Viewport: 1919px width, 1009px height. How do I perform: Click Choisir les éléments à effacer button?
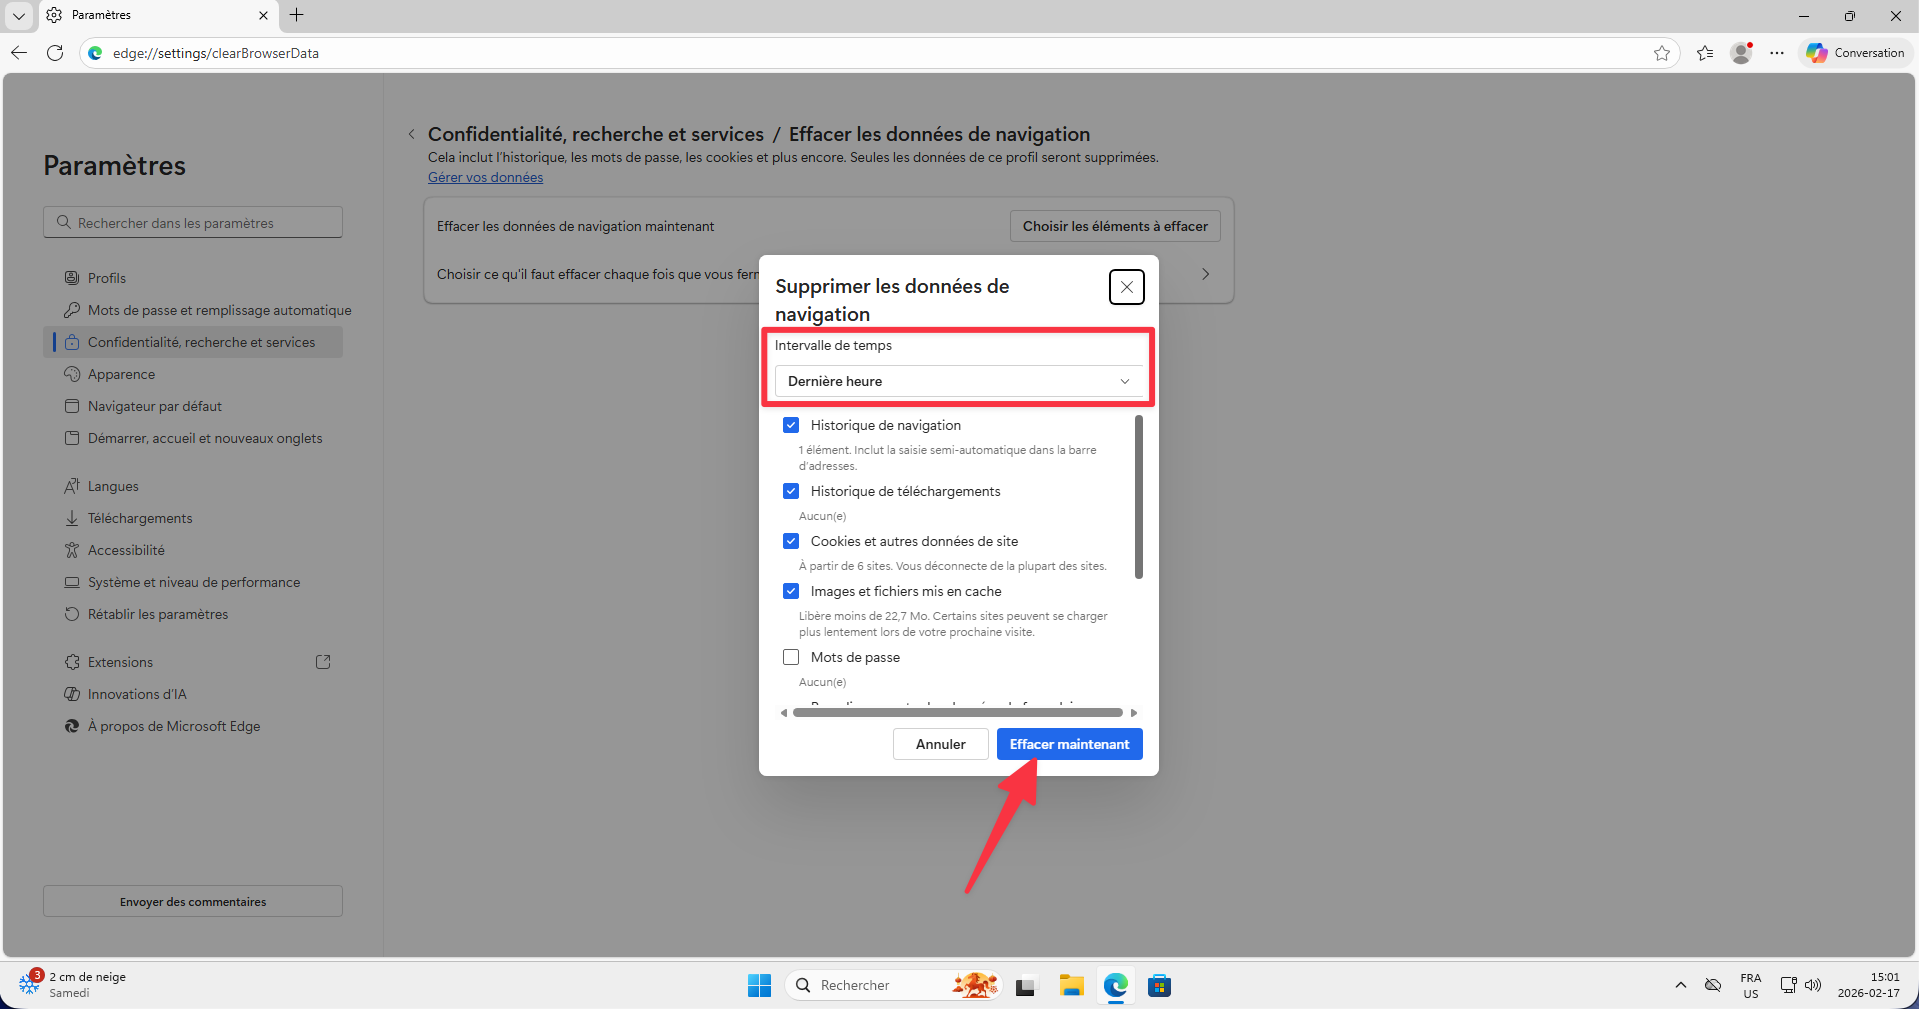coord(1115,226)
